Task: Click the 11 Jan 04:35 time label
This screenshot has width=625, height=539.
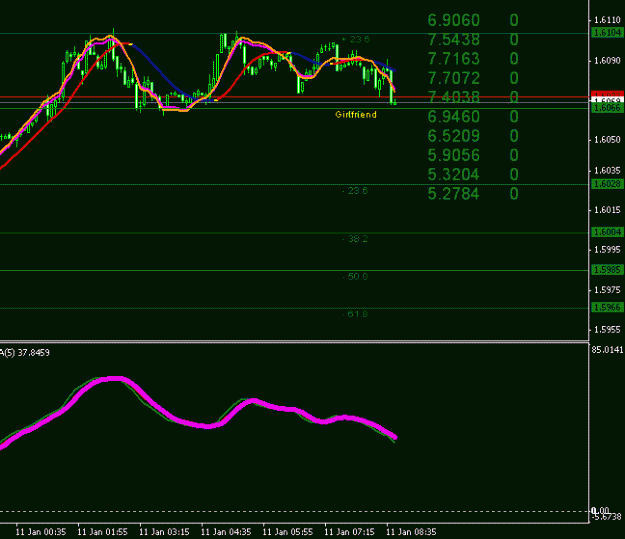Action: pos(226,532)
